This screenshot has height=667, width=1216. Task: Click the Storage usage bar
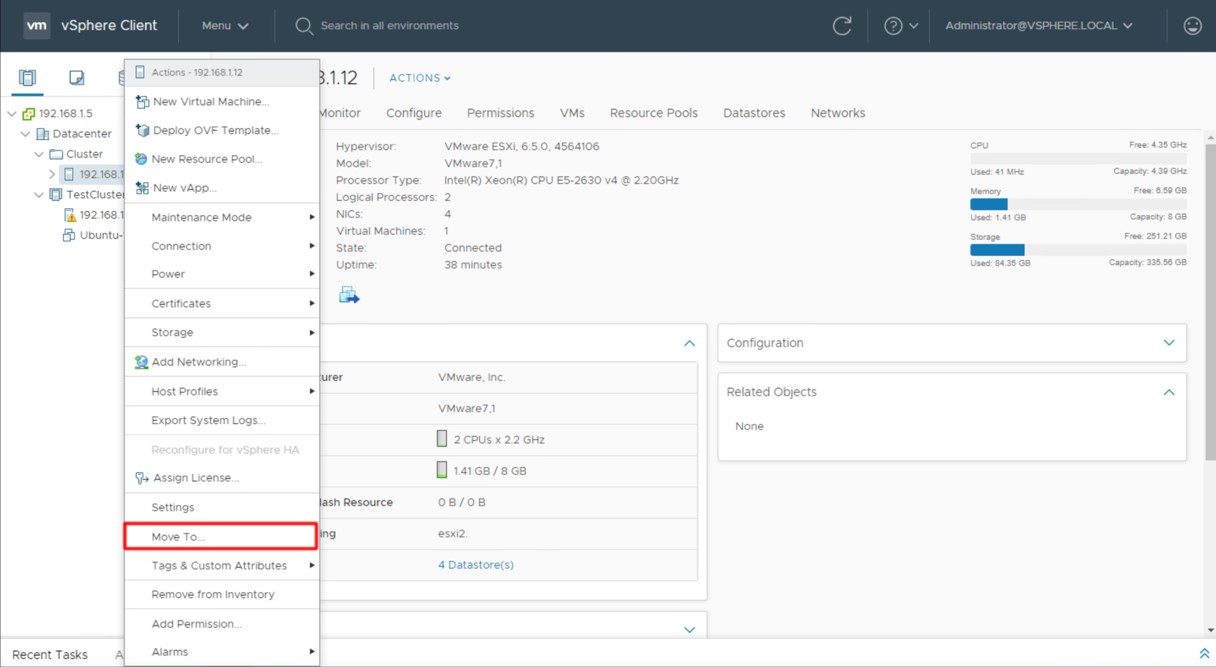(x=1078, y=249)
